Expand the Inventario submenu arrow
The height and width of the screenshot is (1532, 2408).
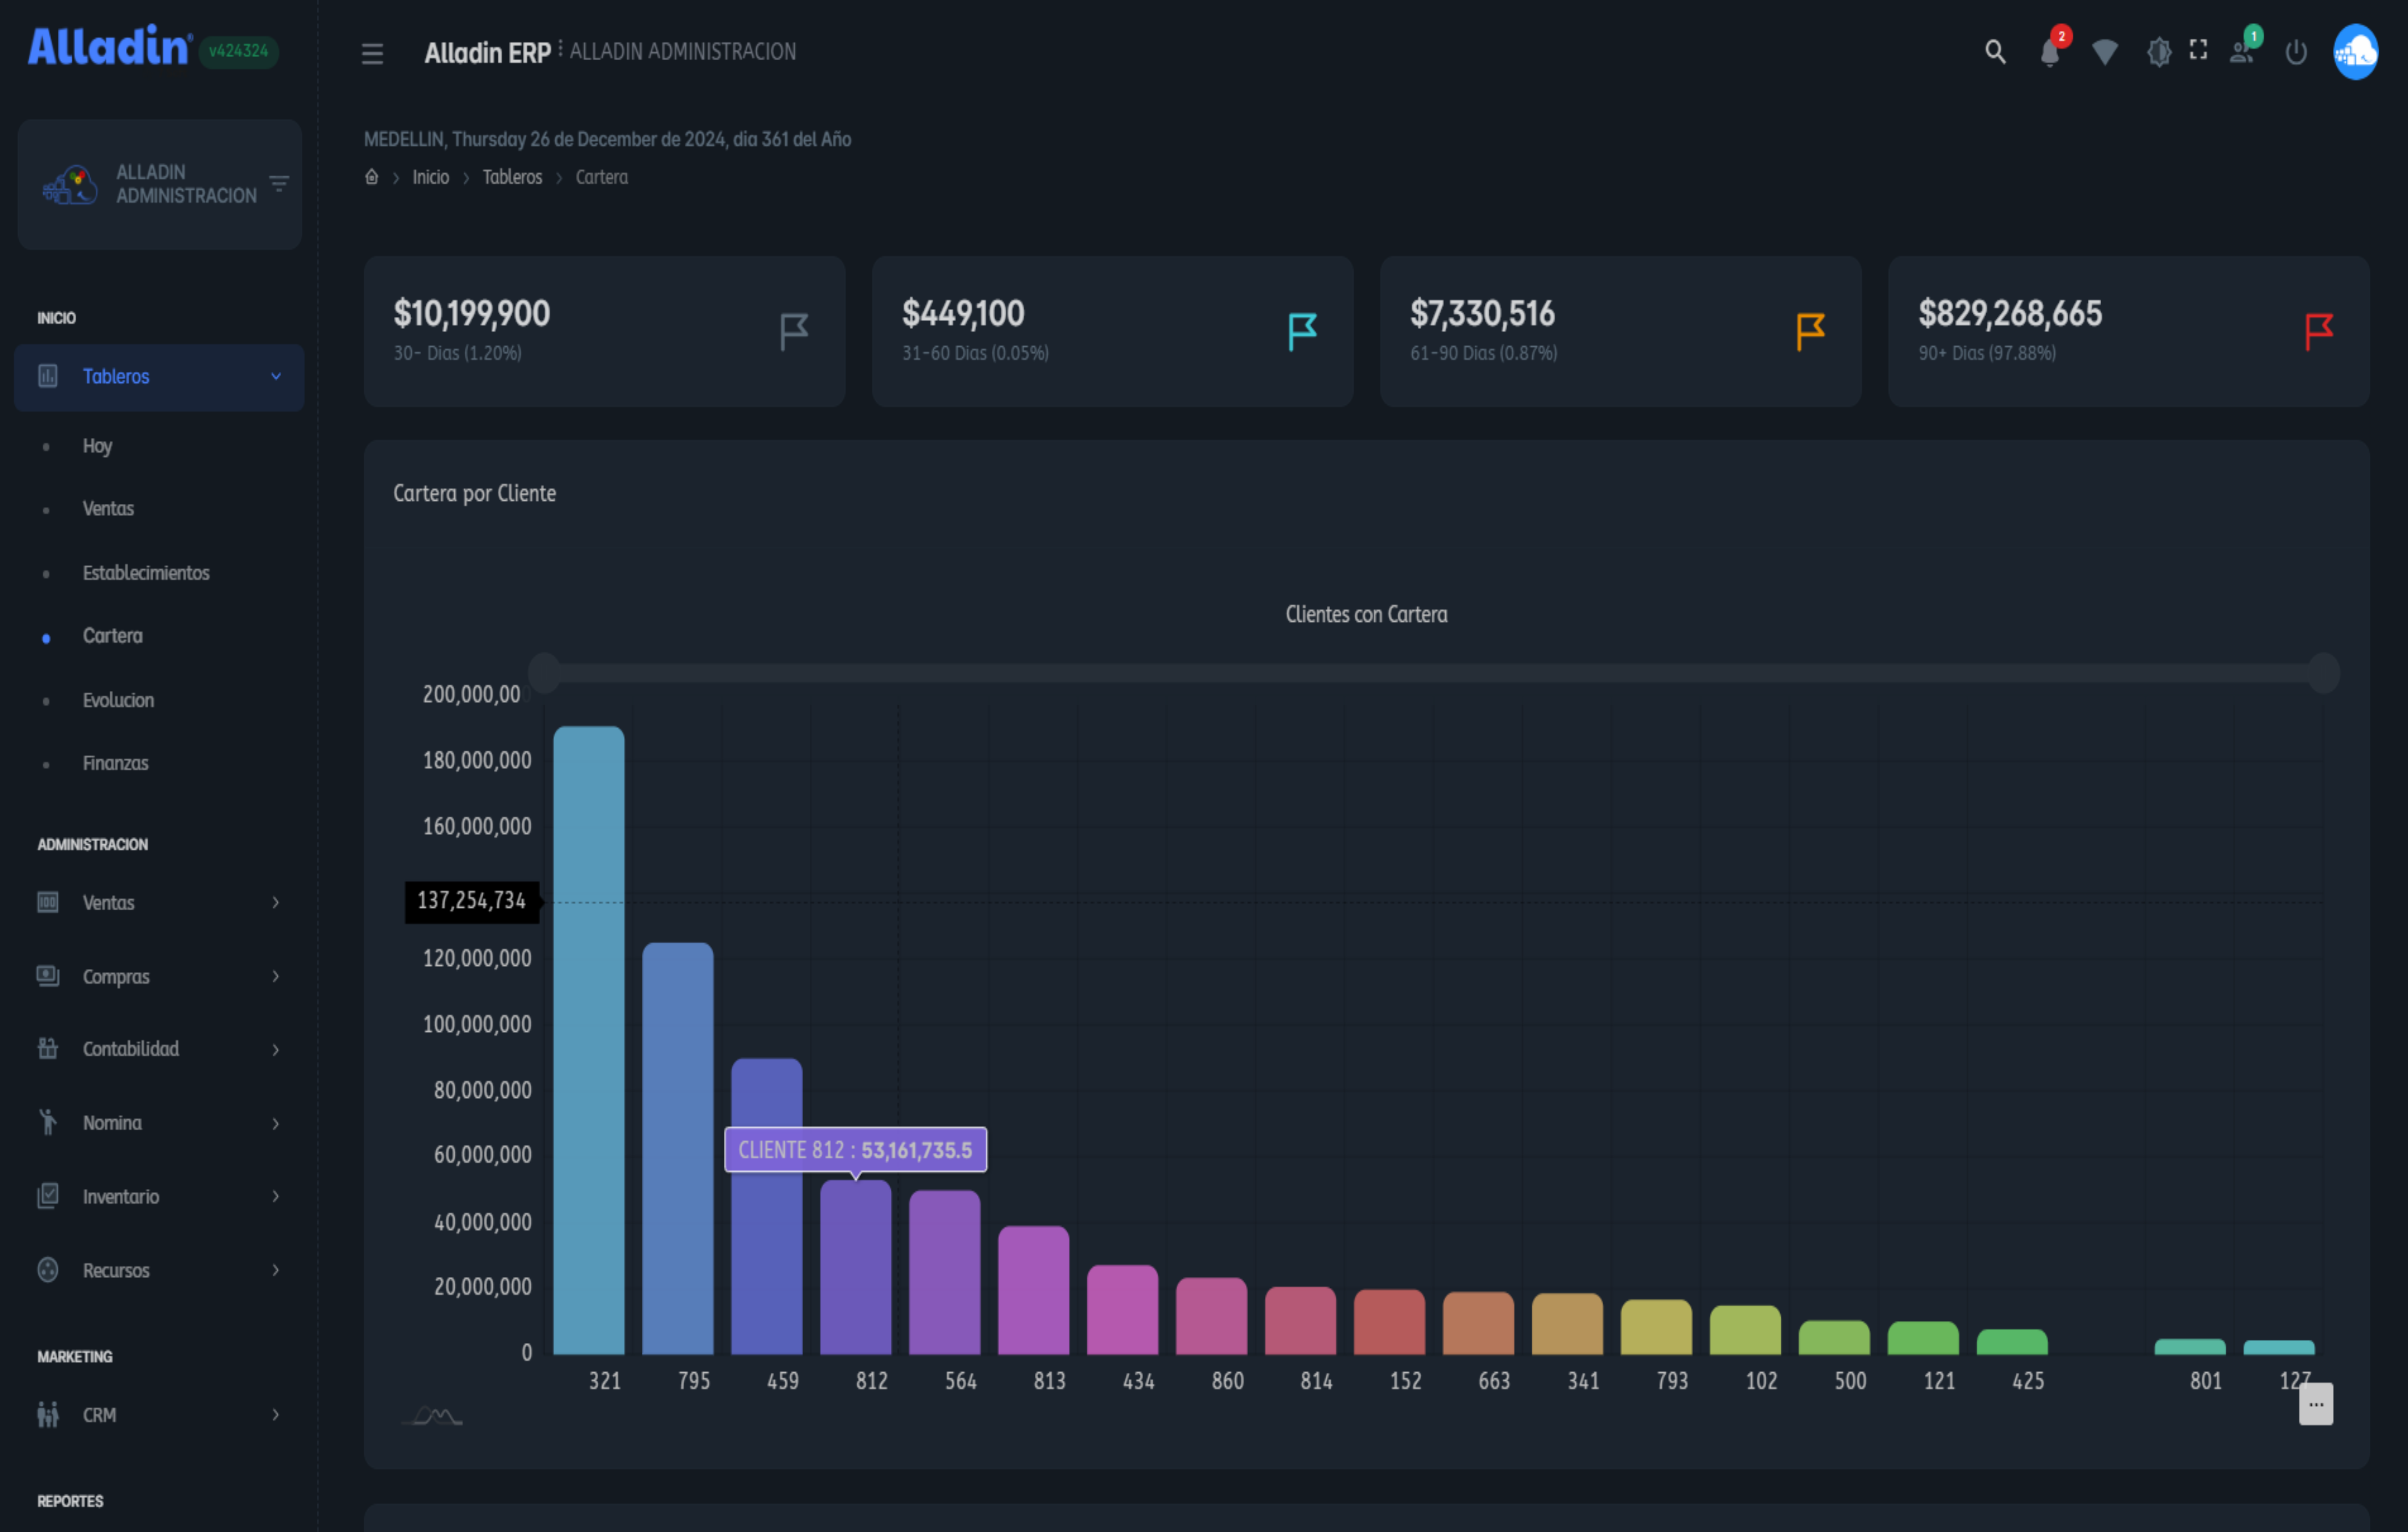point(276,1196)
